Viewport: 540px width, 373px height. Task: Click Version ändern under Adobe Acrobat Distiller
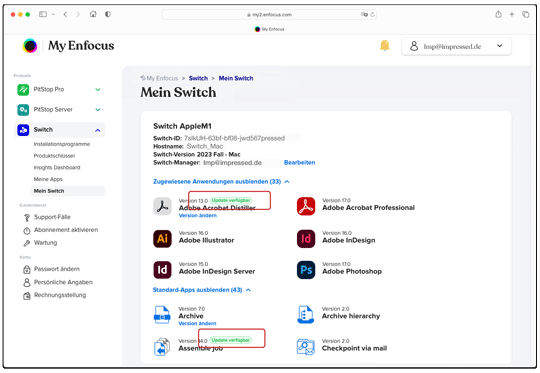click(198, 216)
